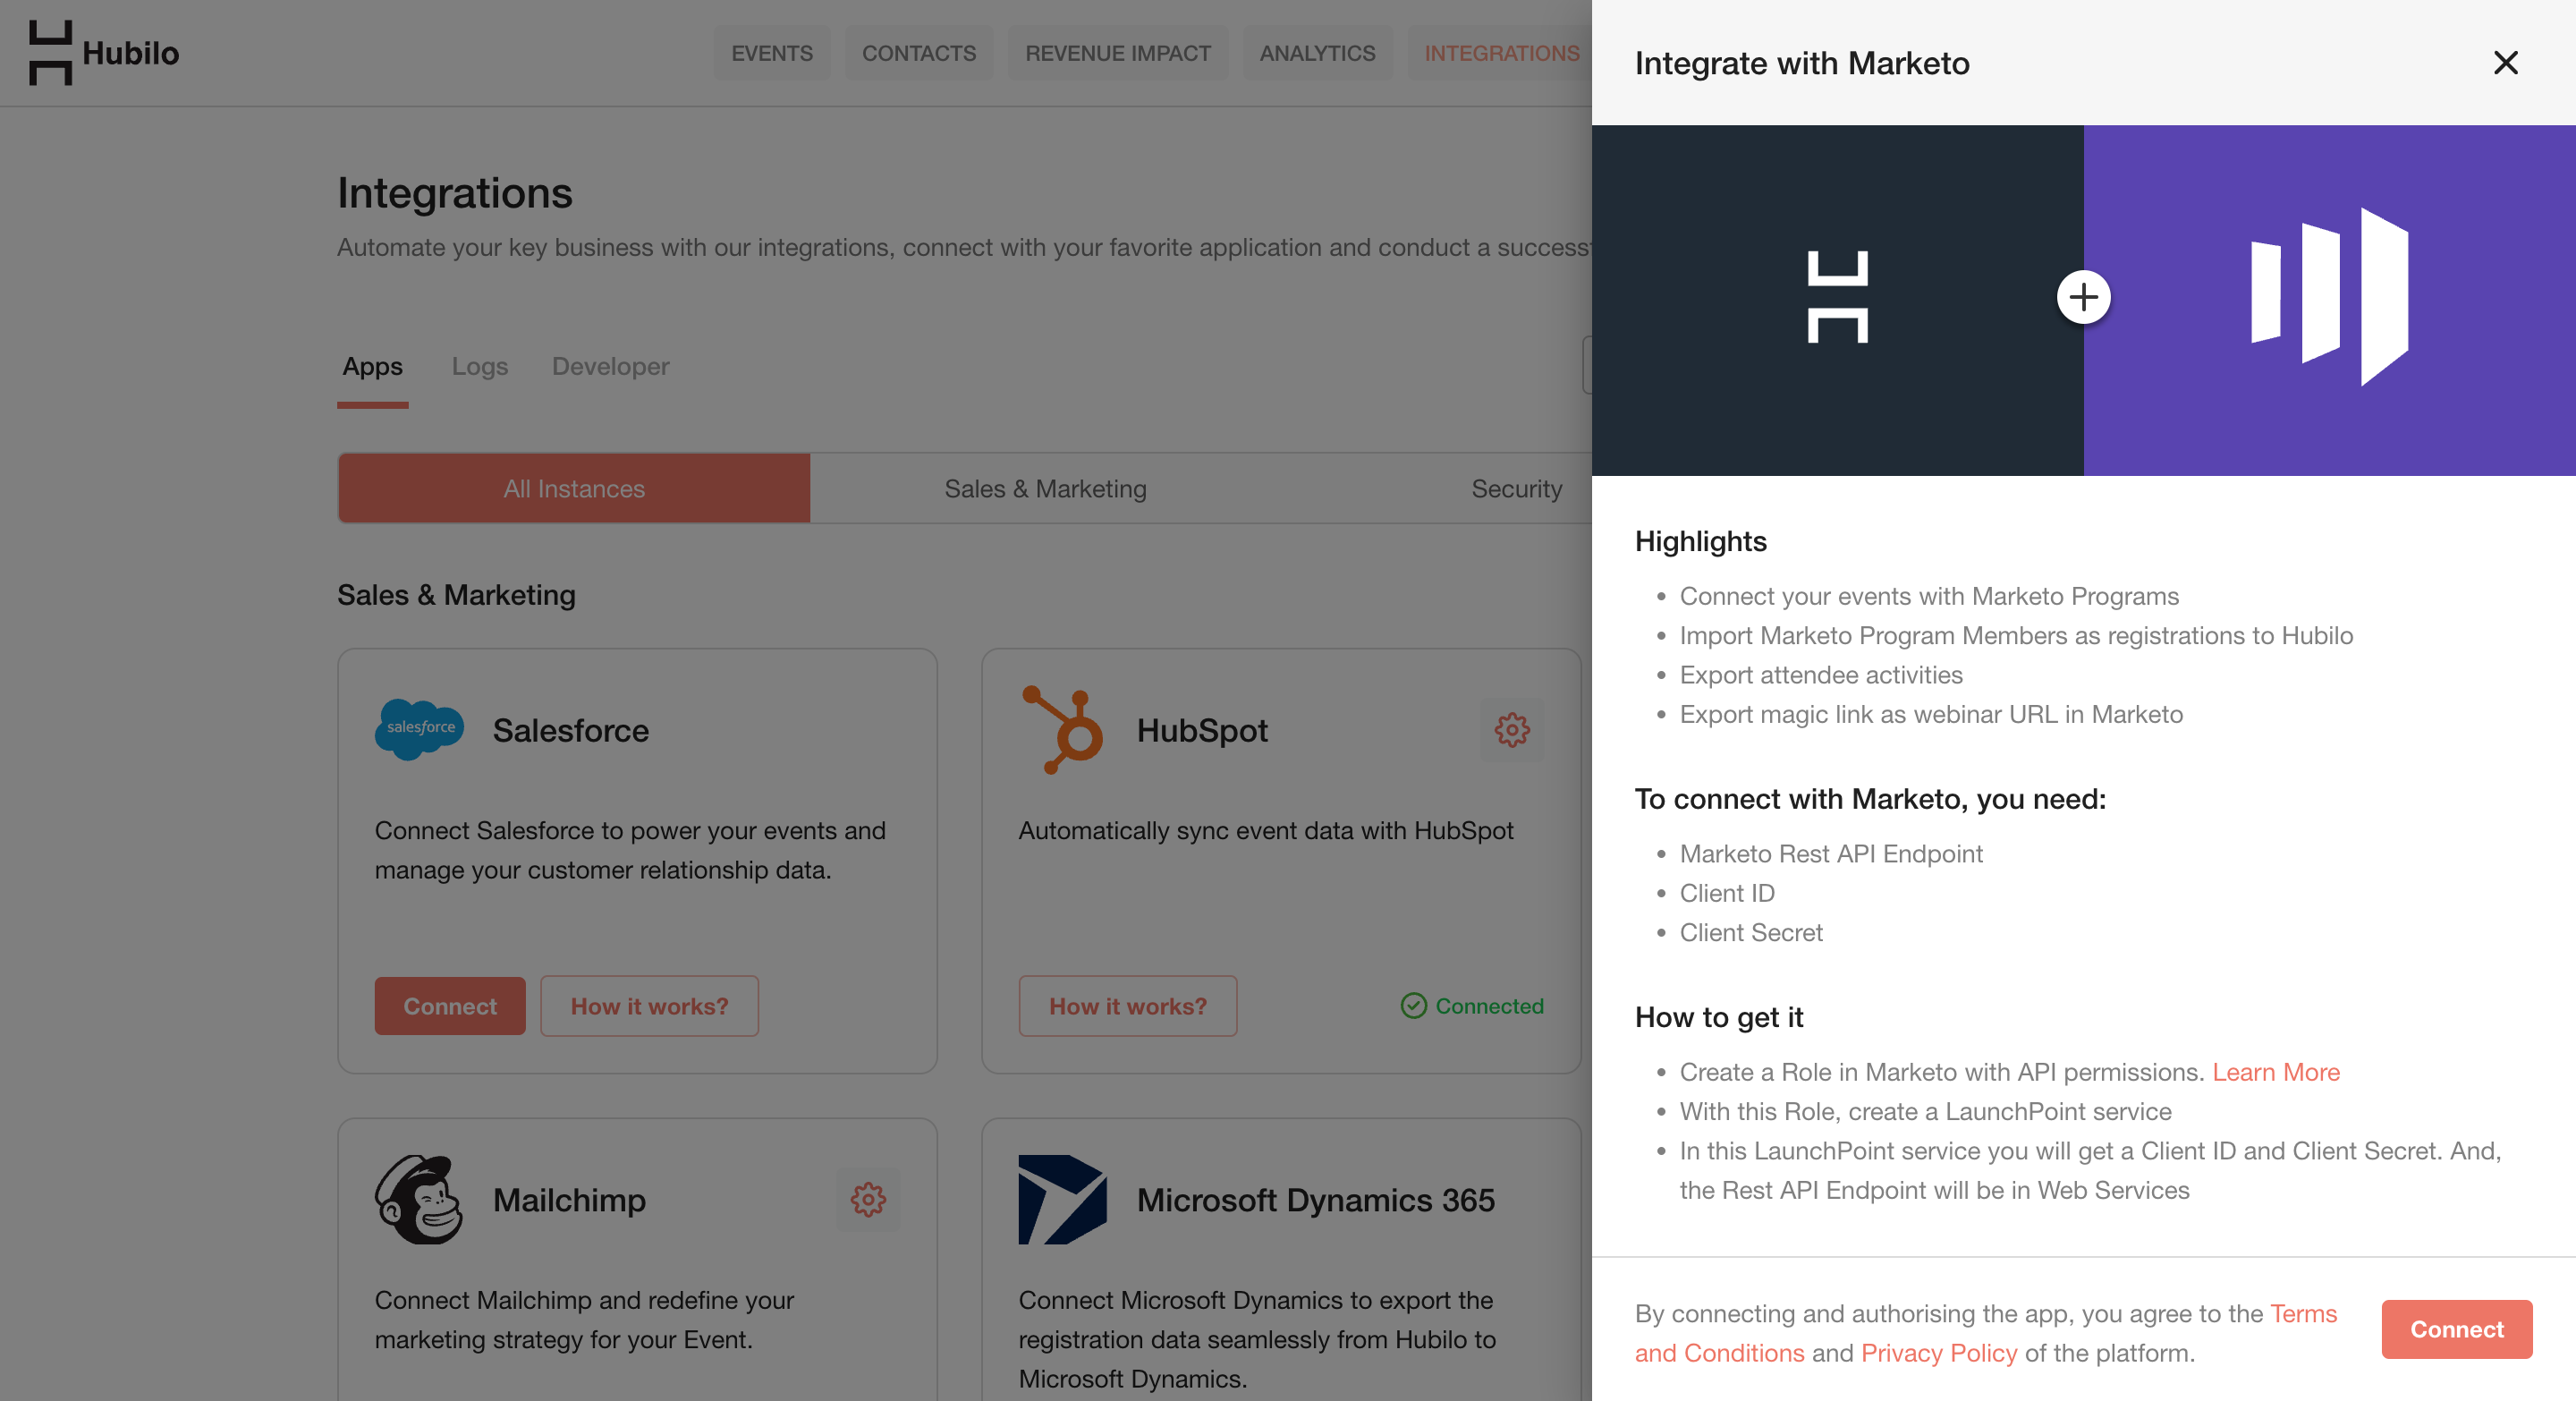Viewport: 2576px width, 1401px height.
Task: Click How it works on HubSpot card
Action: click(x=1127, y=1005)
